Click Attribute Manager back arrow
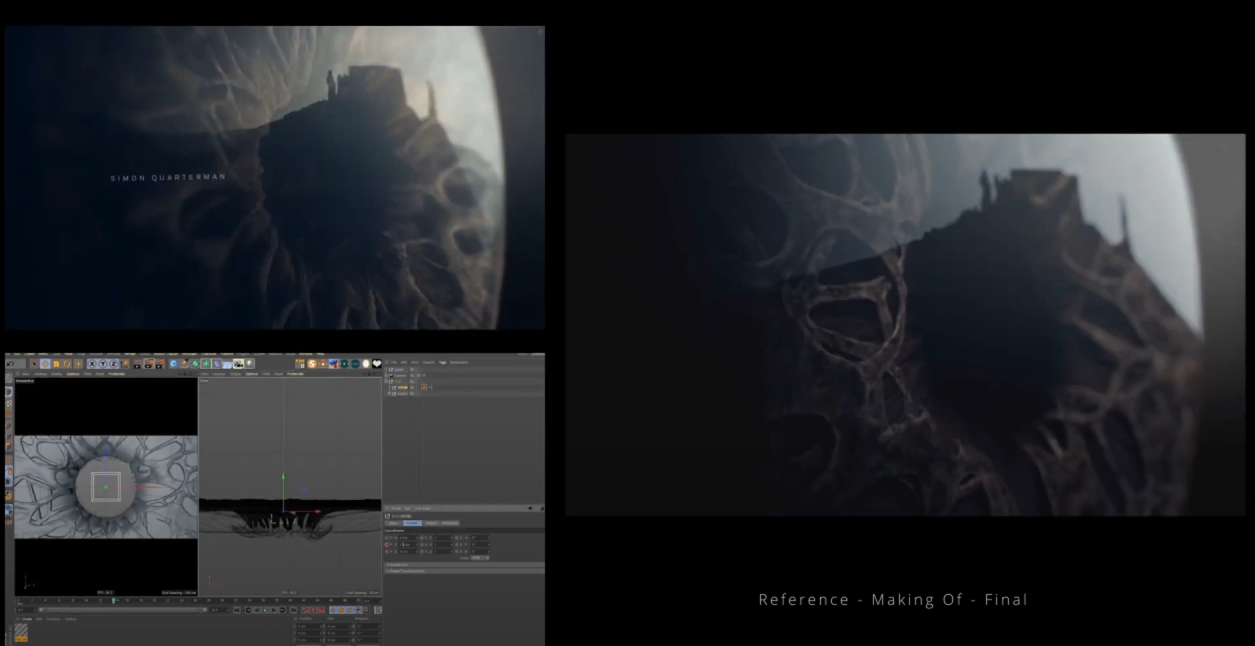This screenshot has width=1255, height=646. click(x=530, y=508)
